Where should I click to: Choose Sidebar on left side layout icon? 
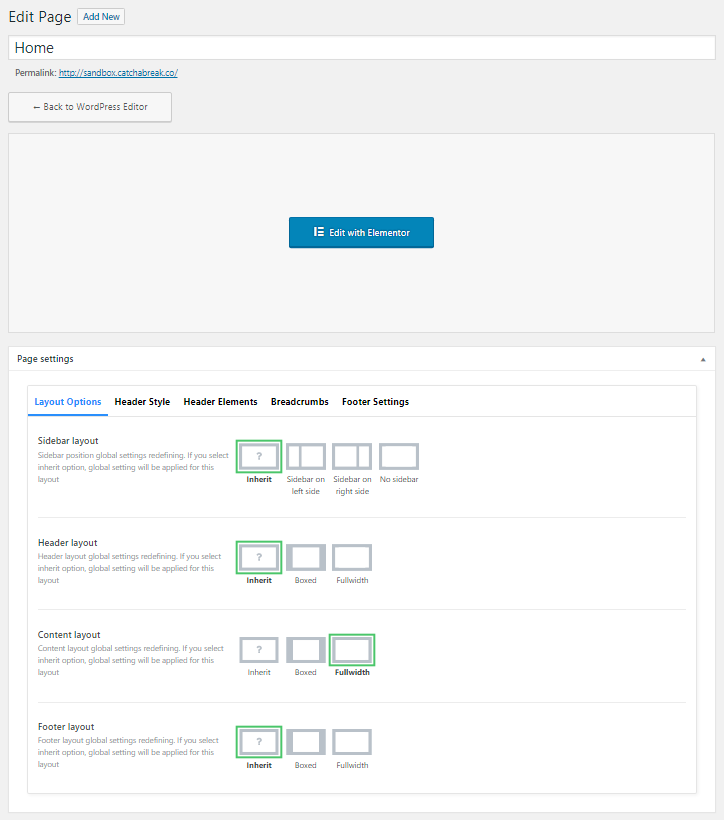pyautogui.click(x=306, y=457)
